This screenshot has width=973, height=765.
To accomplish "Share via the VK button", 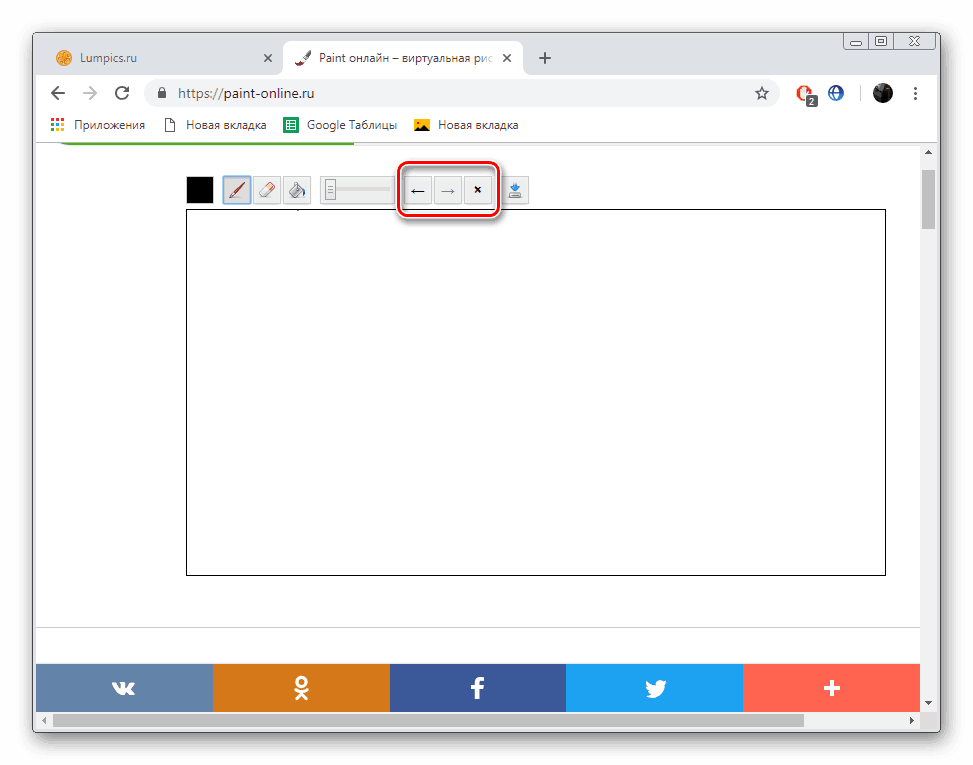I will click(x=124, y=687).
